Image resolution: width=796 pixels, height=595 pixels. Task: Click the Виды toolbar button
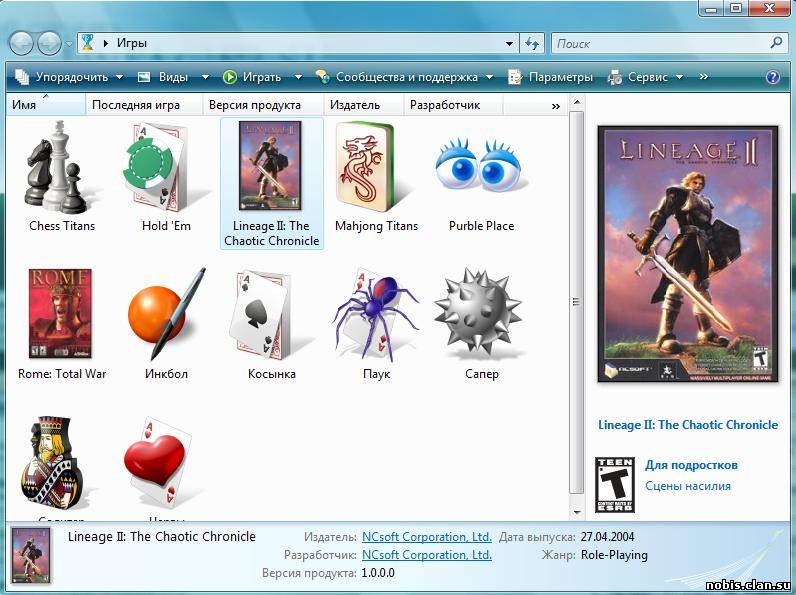pyautogui.click(x=163, y=77)
